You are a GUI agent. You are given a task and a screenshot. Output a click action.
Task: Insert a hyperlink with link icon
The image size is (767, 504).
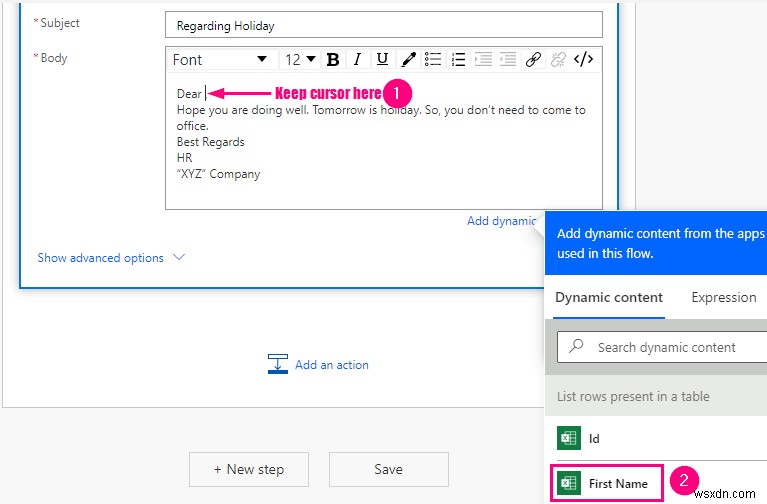point(533,60)
